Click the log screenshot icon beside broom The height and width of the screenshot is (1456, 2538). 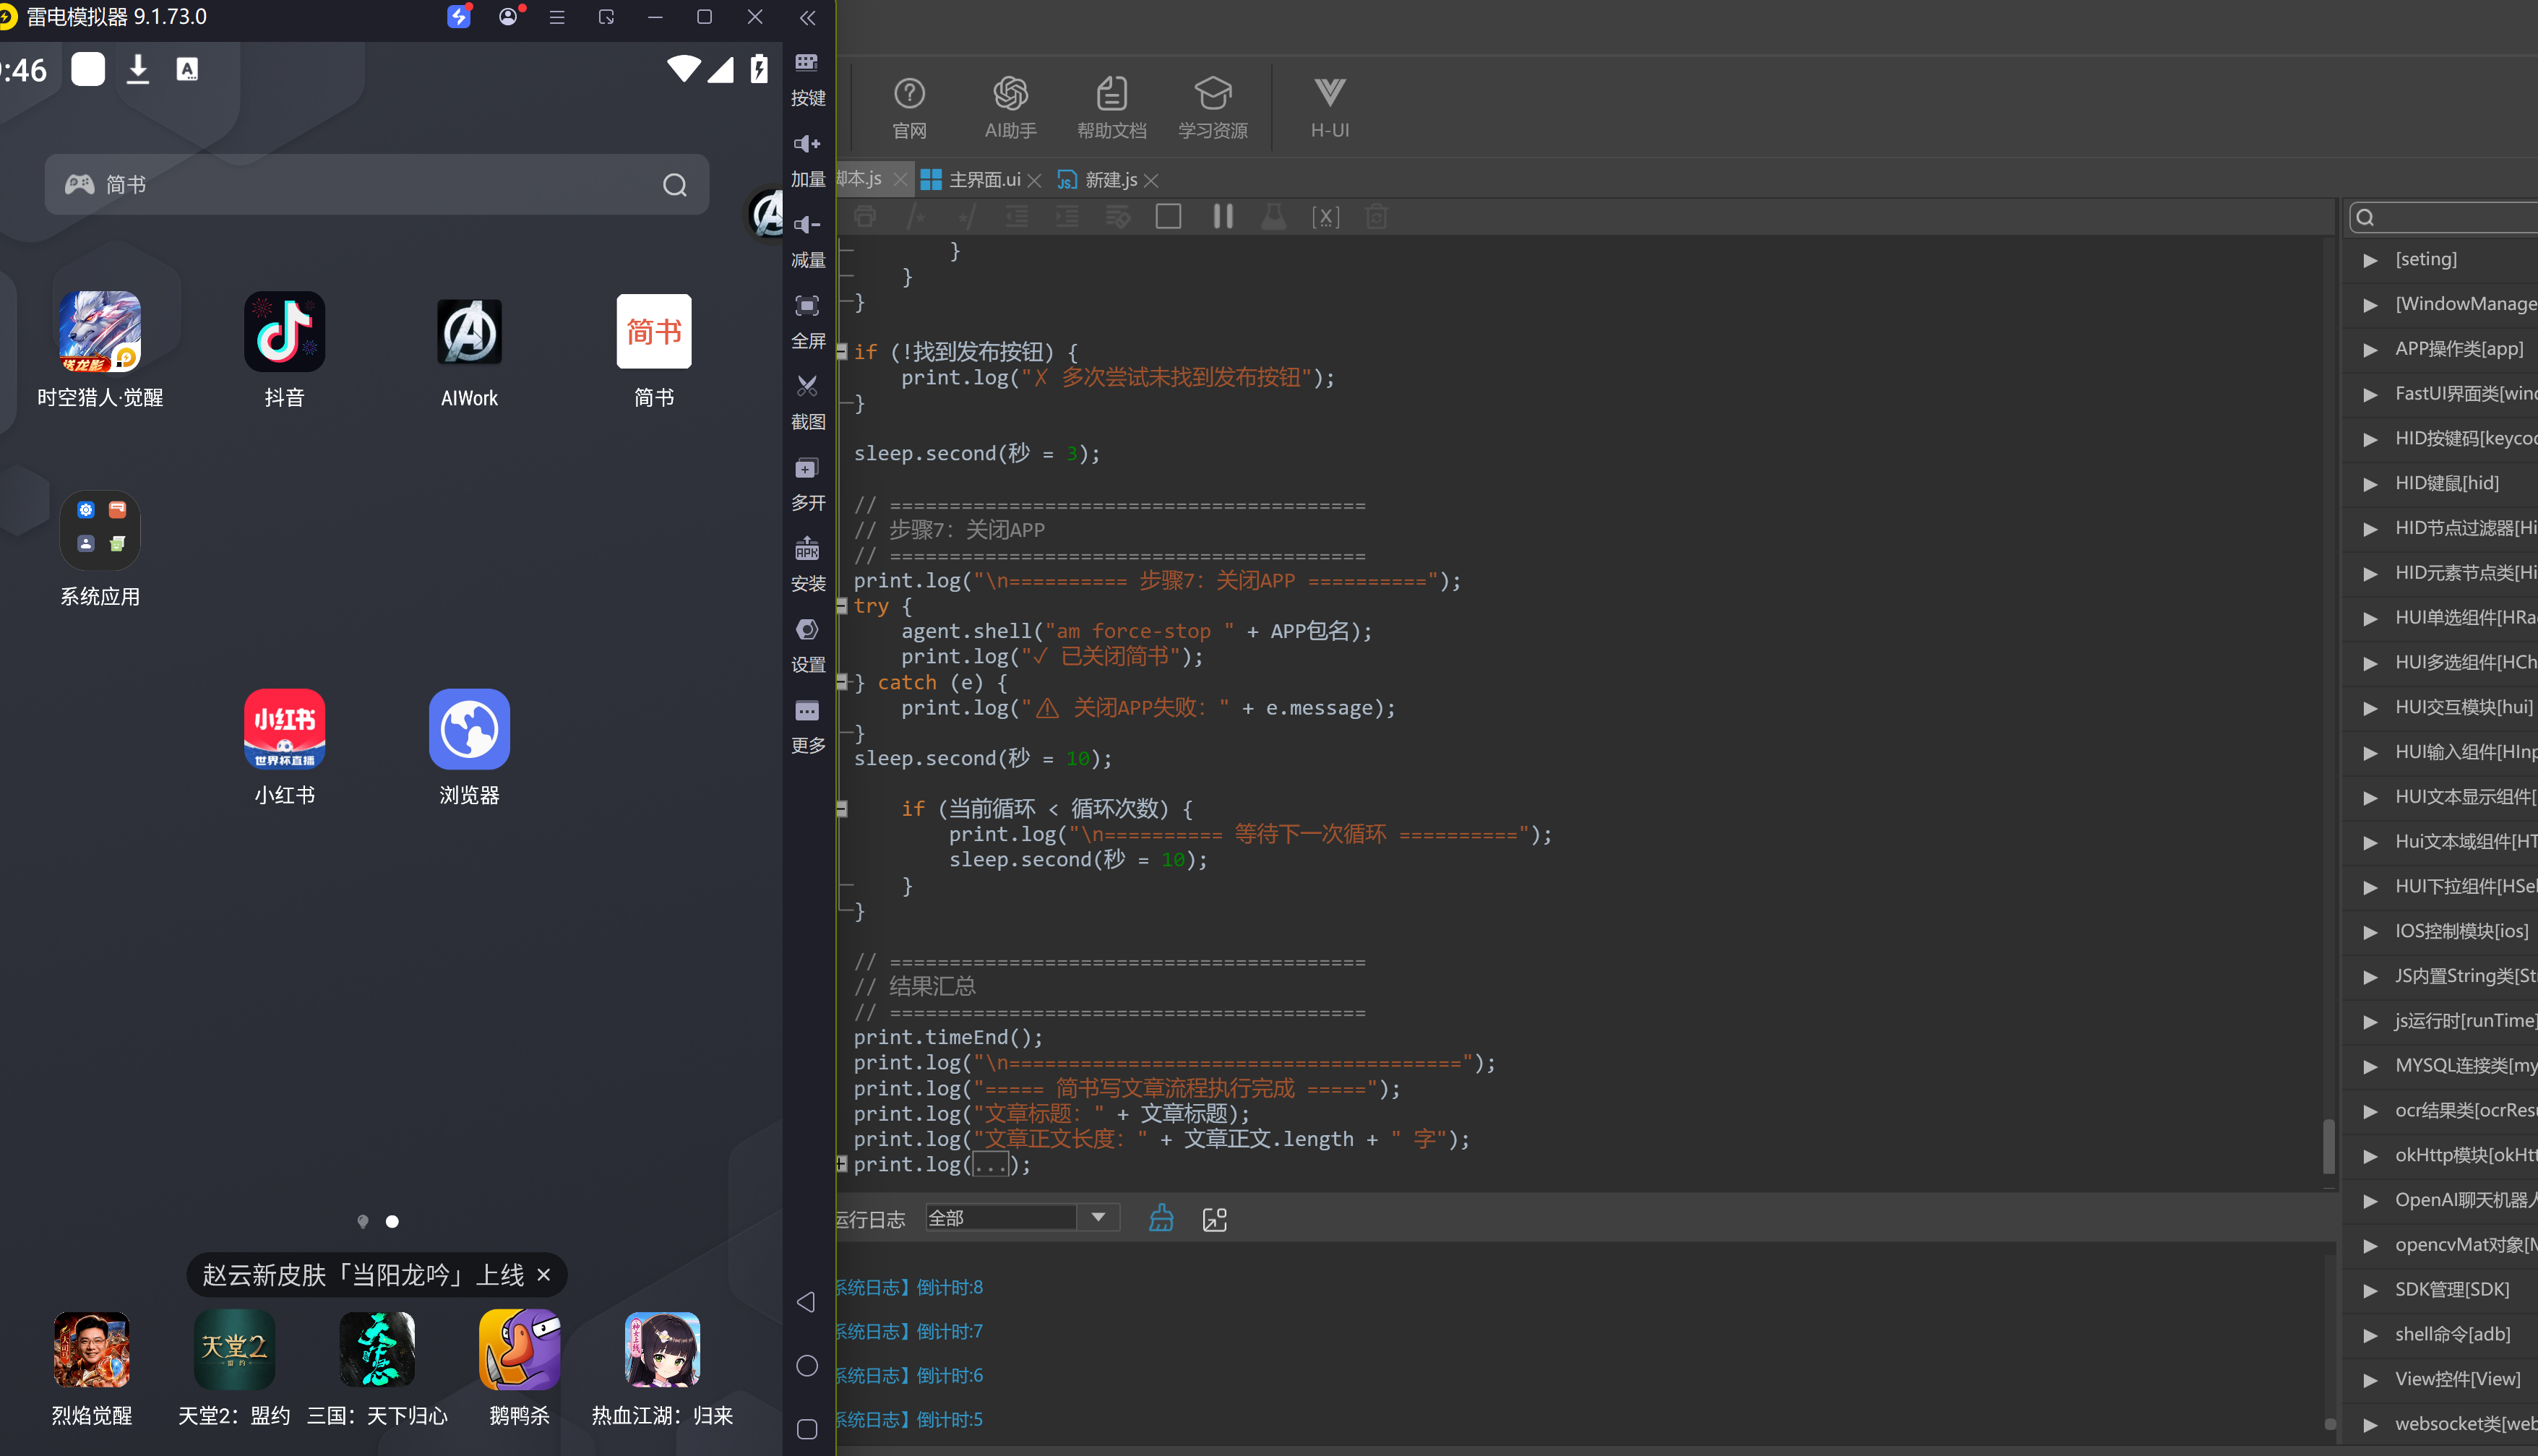1214,1219
